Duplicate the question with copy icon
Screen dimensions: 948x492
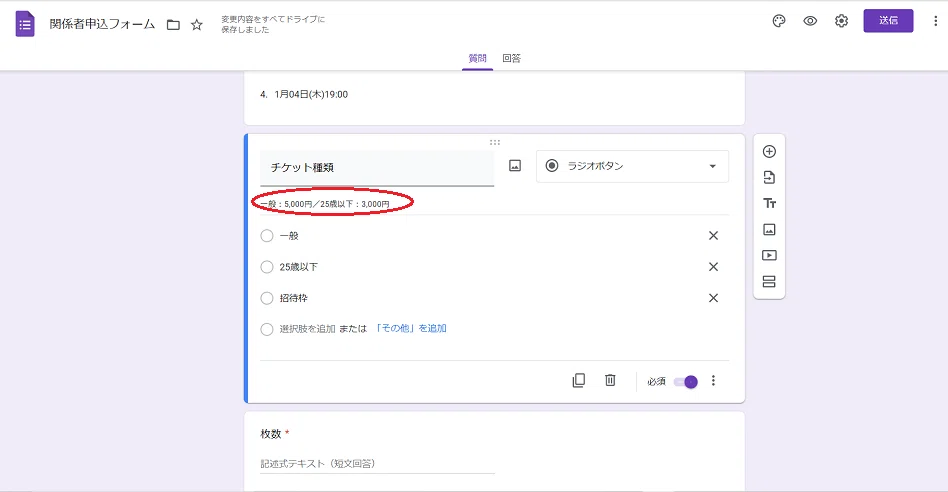[x=579, y=380]
